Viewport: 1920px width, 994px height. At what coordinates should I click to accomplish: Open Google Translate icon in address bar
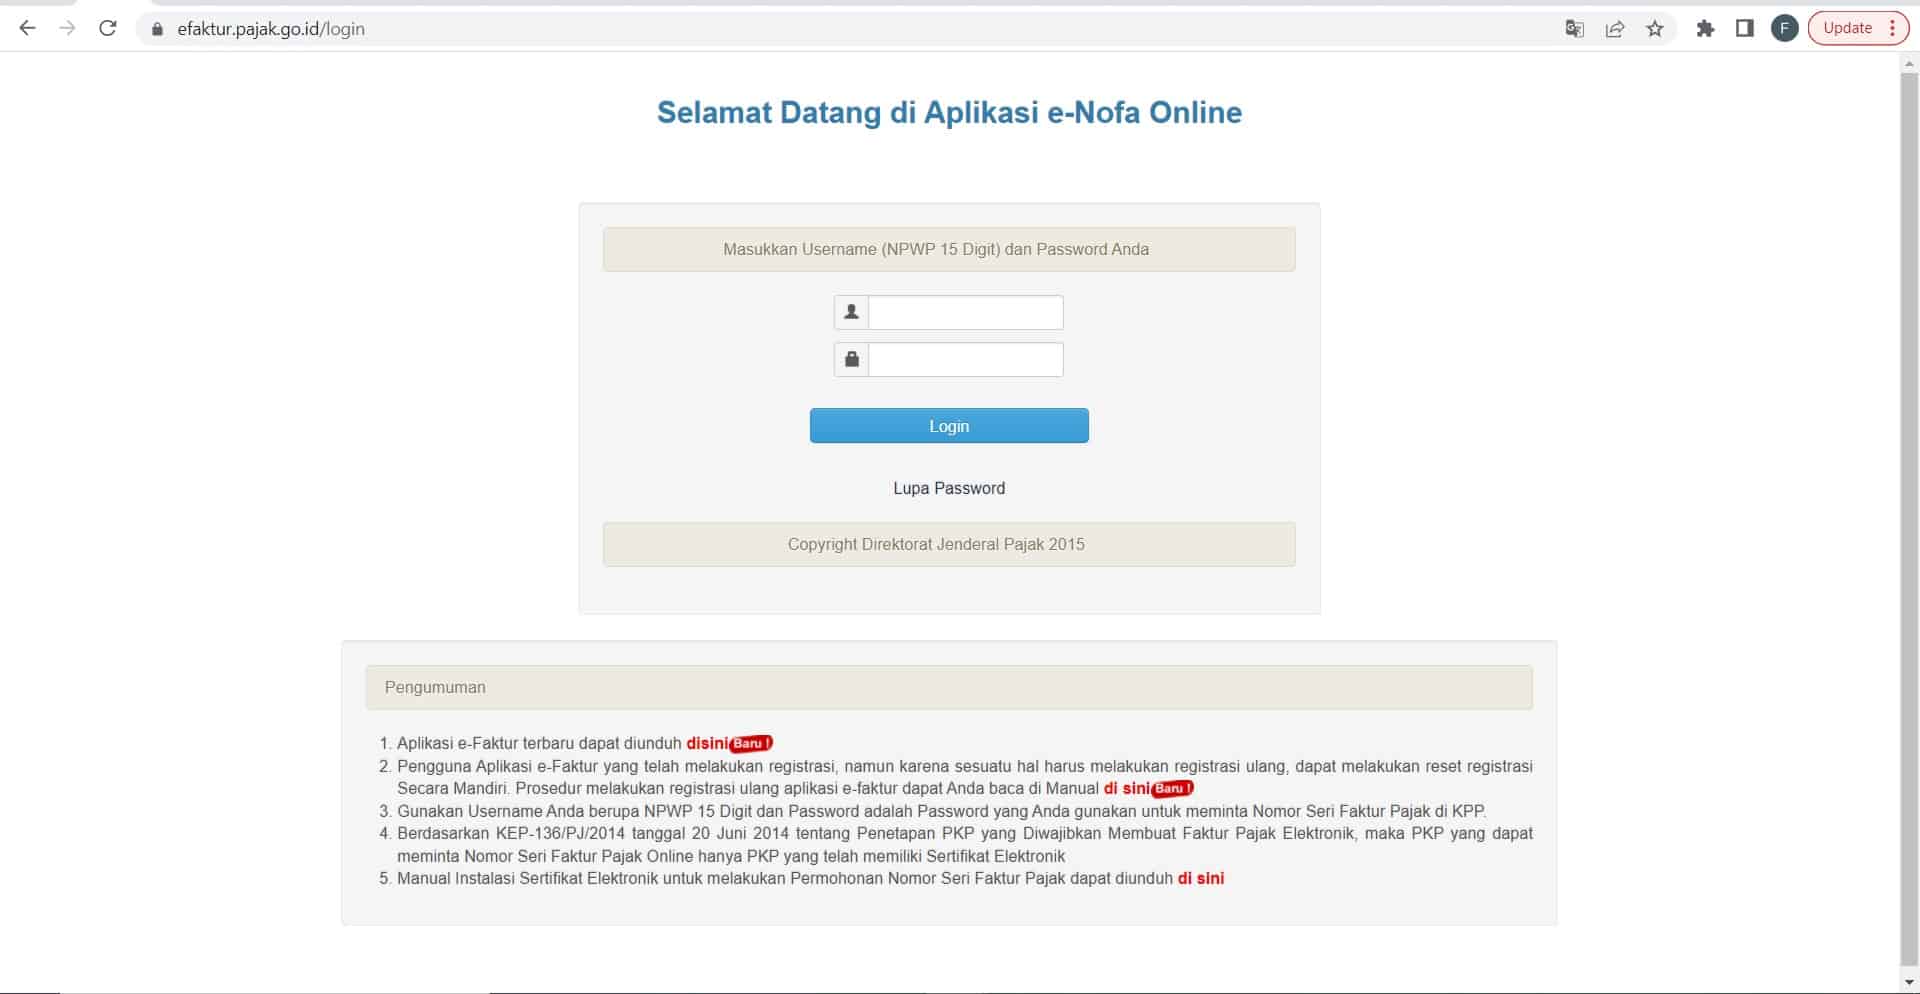coord(1575,29)
